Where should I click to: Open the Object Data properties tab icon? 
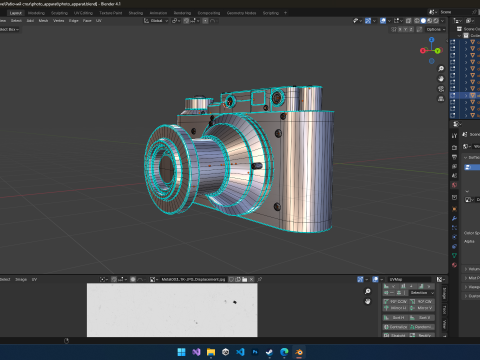tap(454, 256)
